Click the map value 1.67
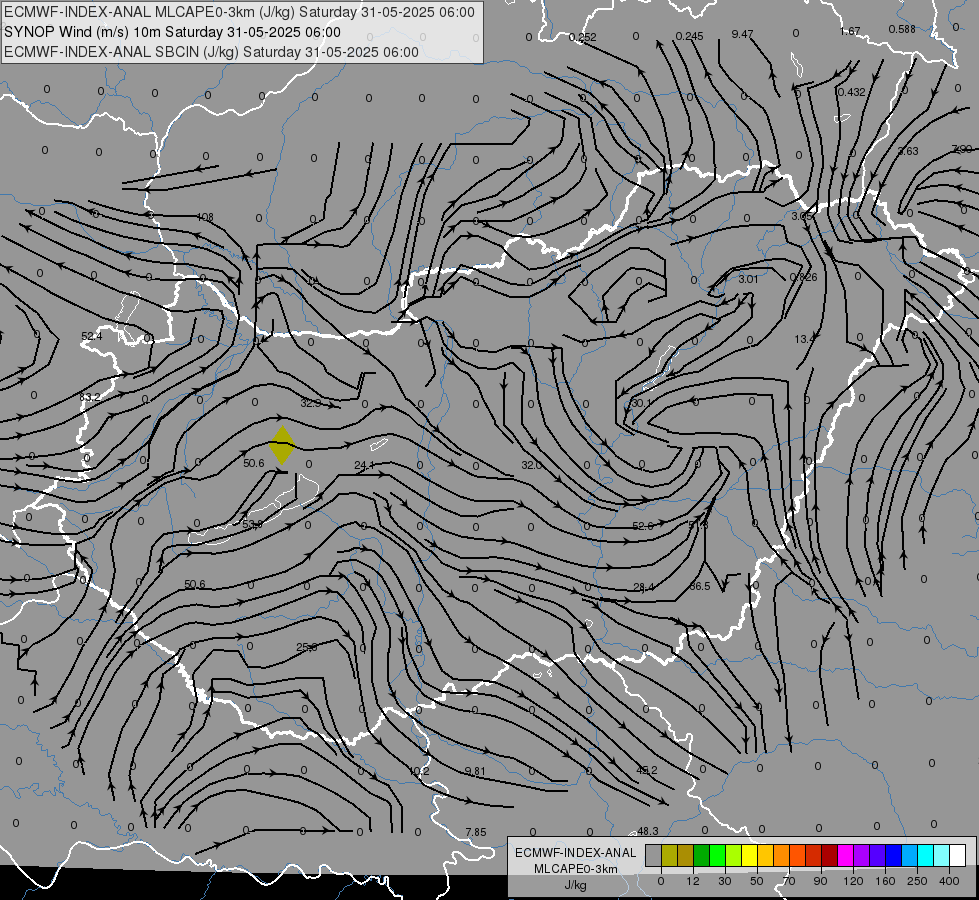 pos(850,31)
